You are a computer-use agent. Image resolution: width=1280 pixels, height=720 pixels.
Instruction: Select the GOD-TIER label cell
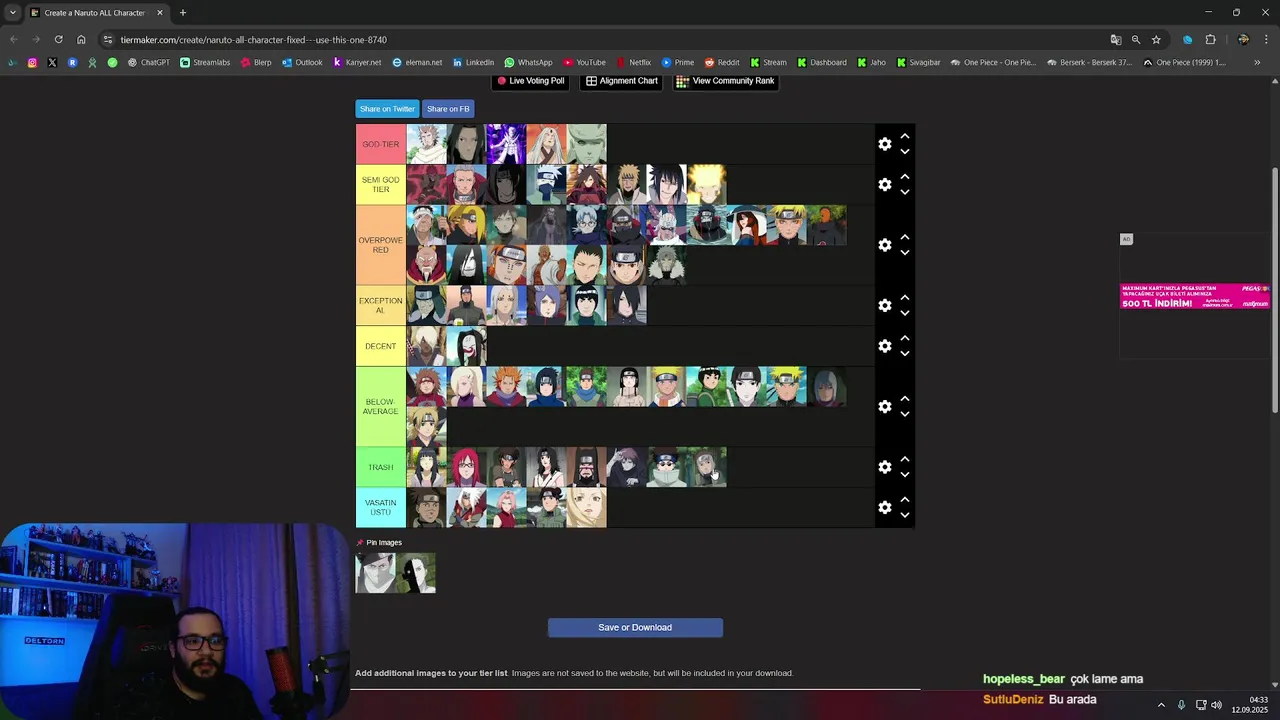coord(381,144)
